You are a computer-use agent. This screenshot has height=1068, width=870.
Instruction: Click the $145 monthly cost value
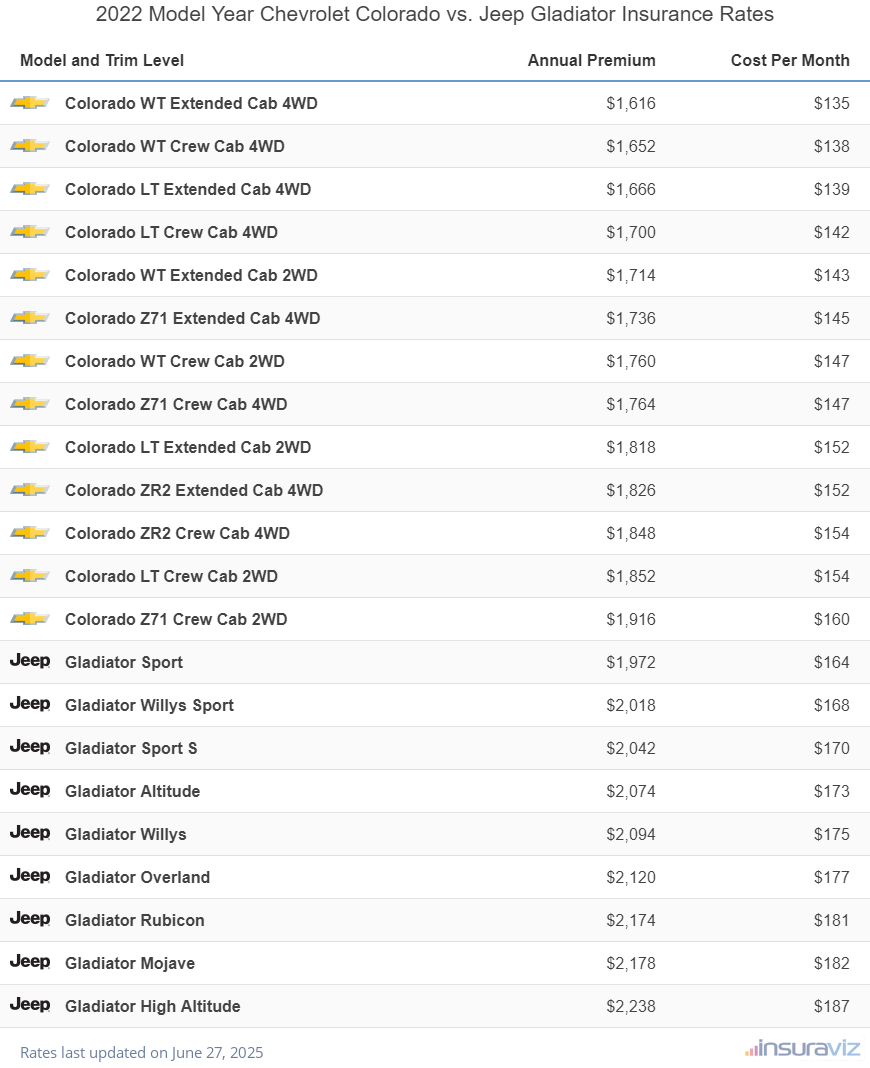tap(832, 318)
